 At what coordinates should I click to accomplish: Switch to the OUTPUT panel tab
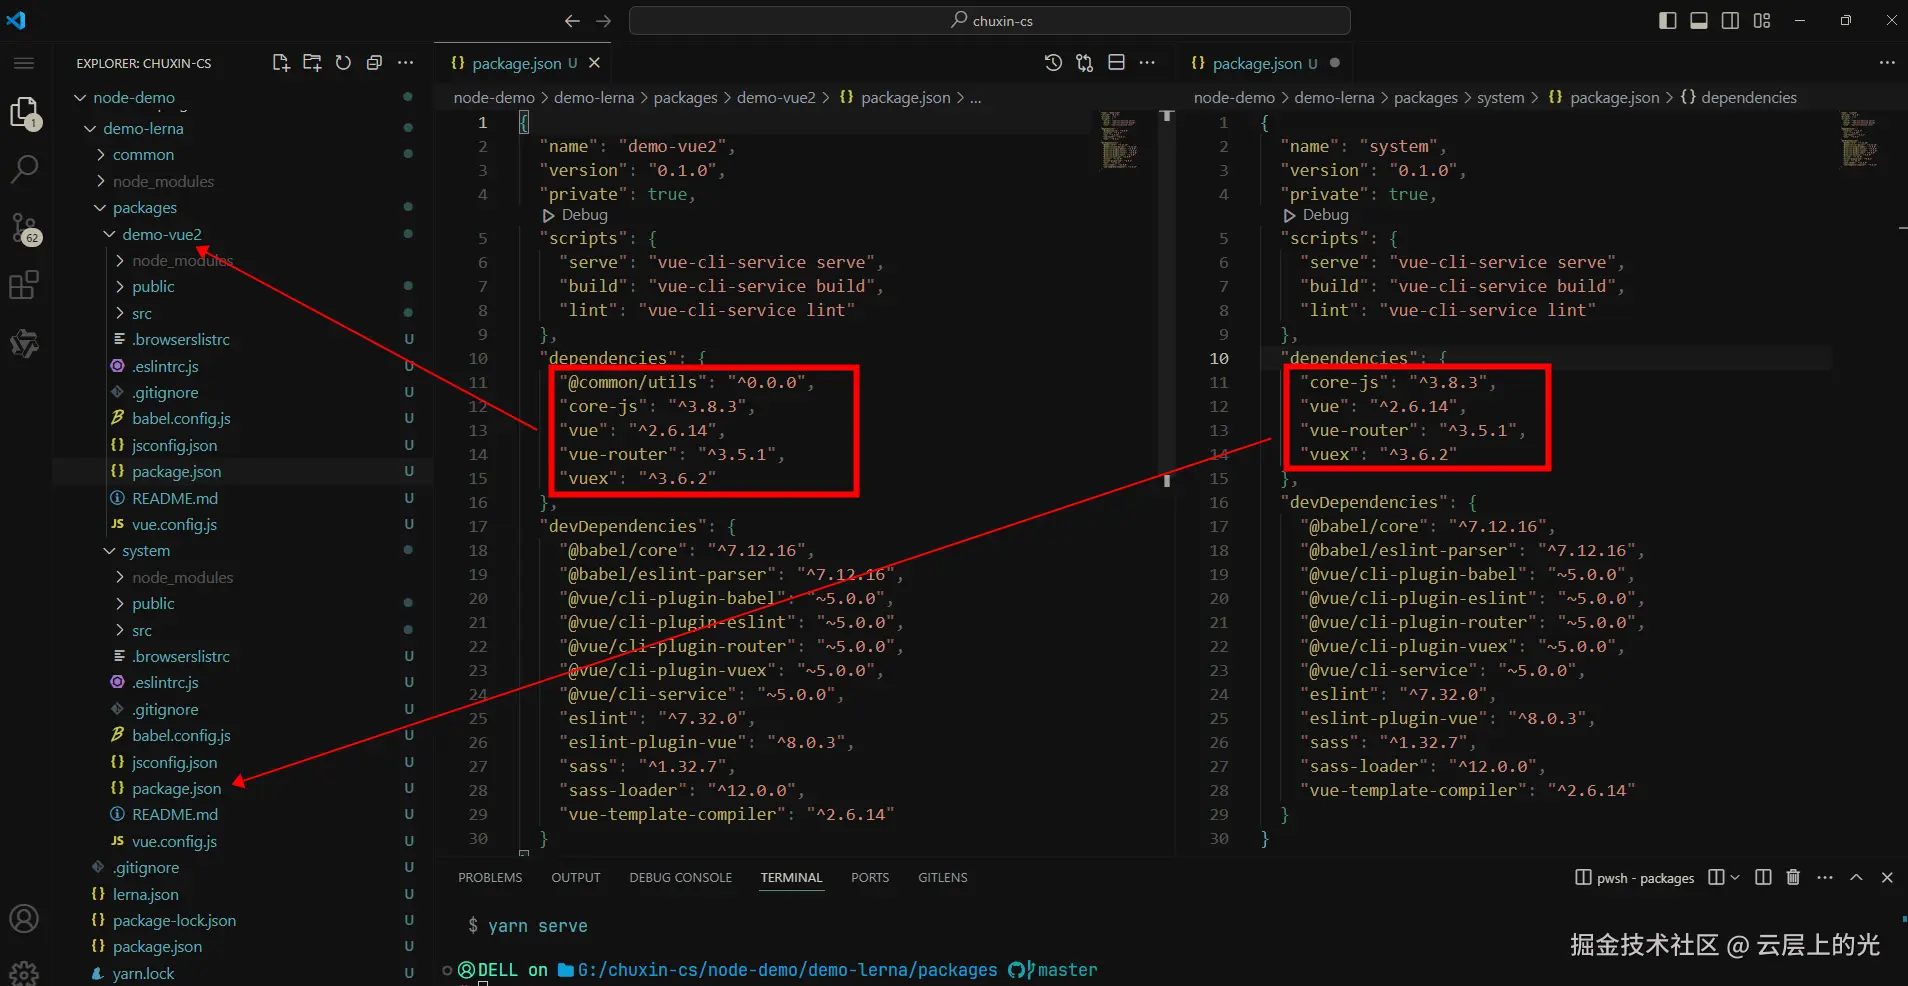coord(576,877)
